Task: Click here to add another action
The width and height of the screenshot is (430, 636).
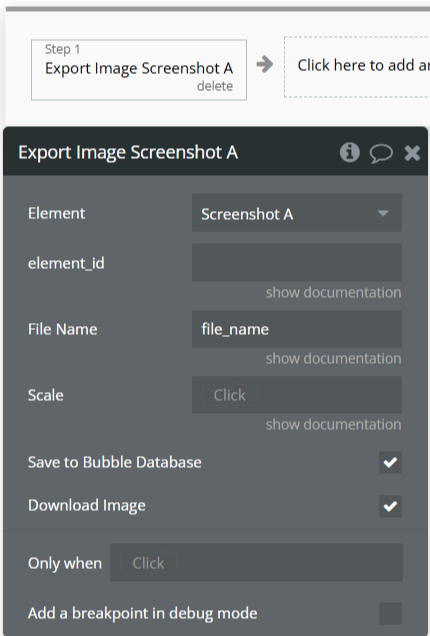Action: (357, 67)
